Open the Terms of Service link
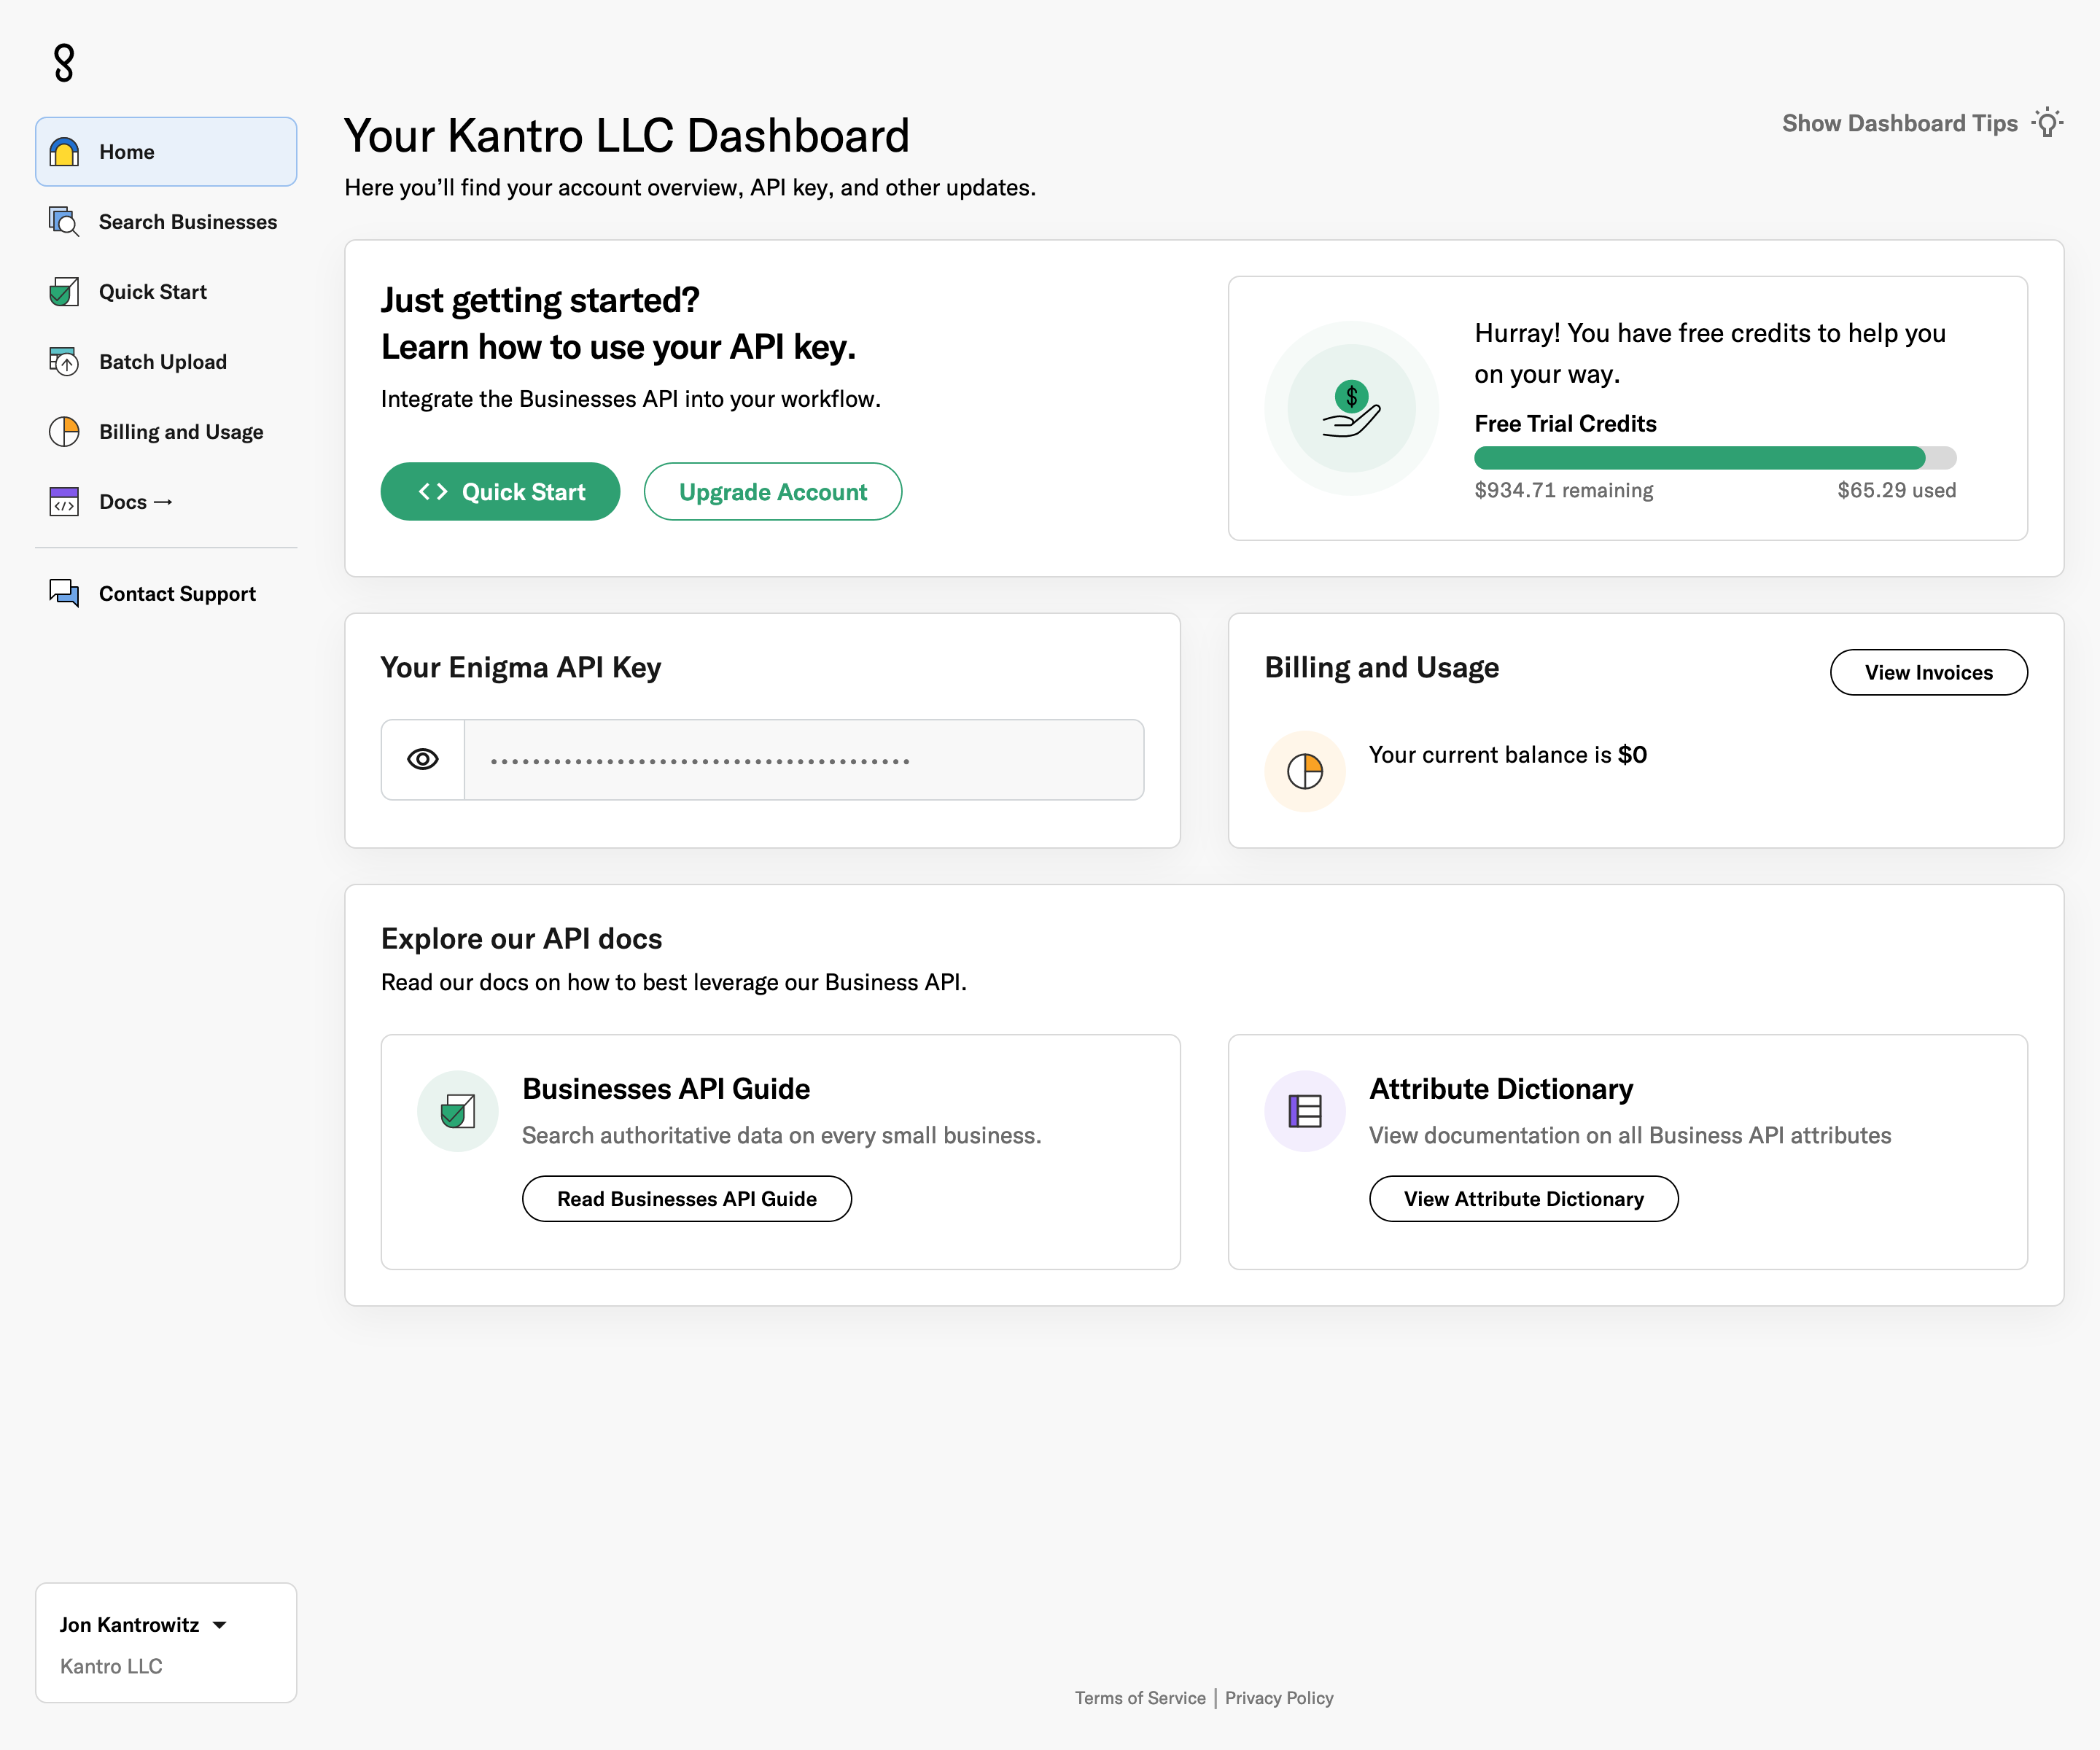 tap(1140, 1697)
